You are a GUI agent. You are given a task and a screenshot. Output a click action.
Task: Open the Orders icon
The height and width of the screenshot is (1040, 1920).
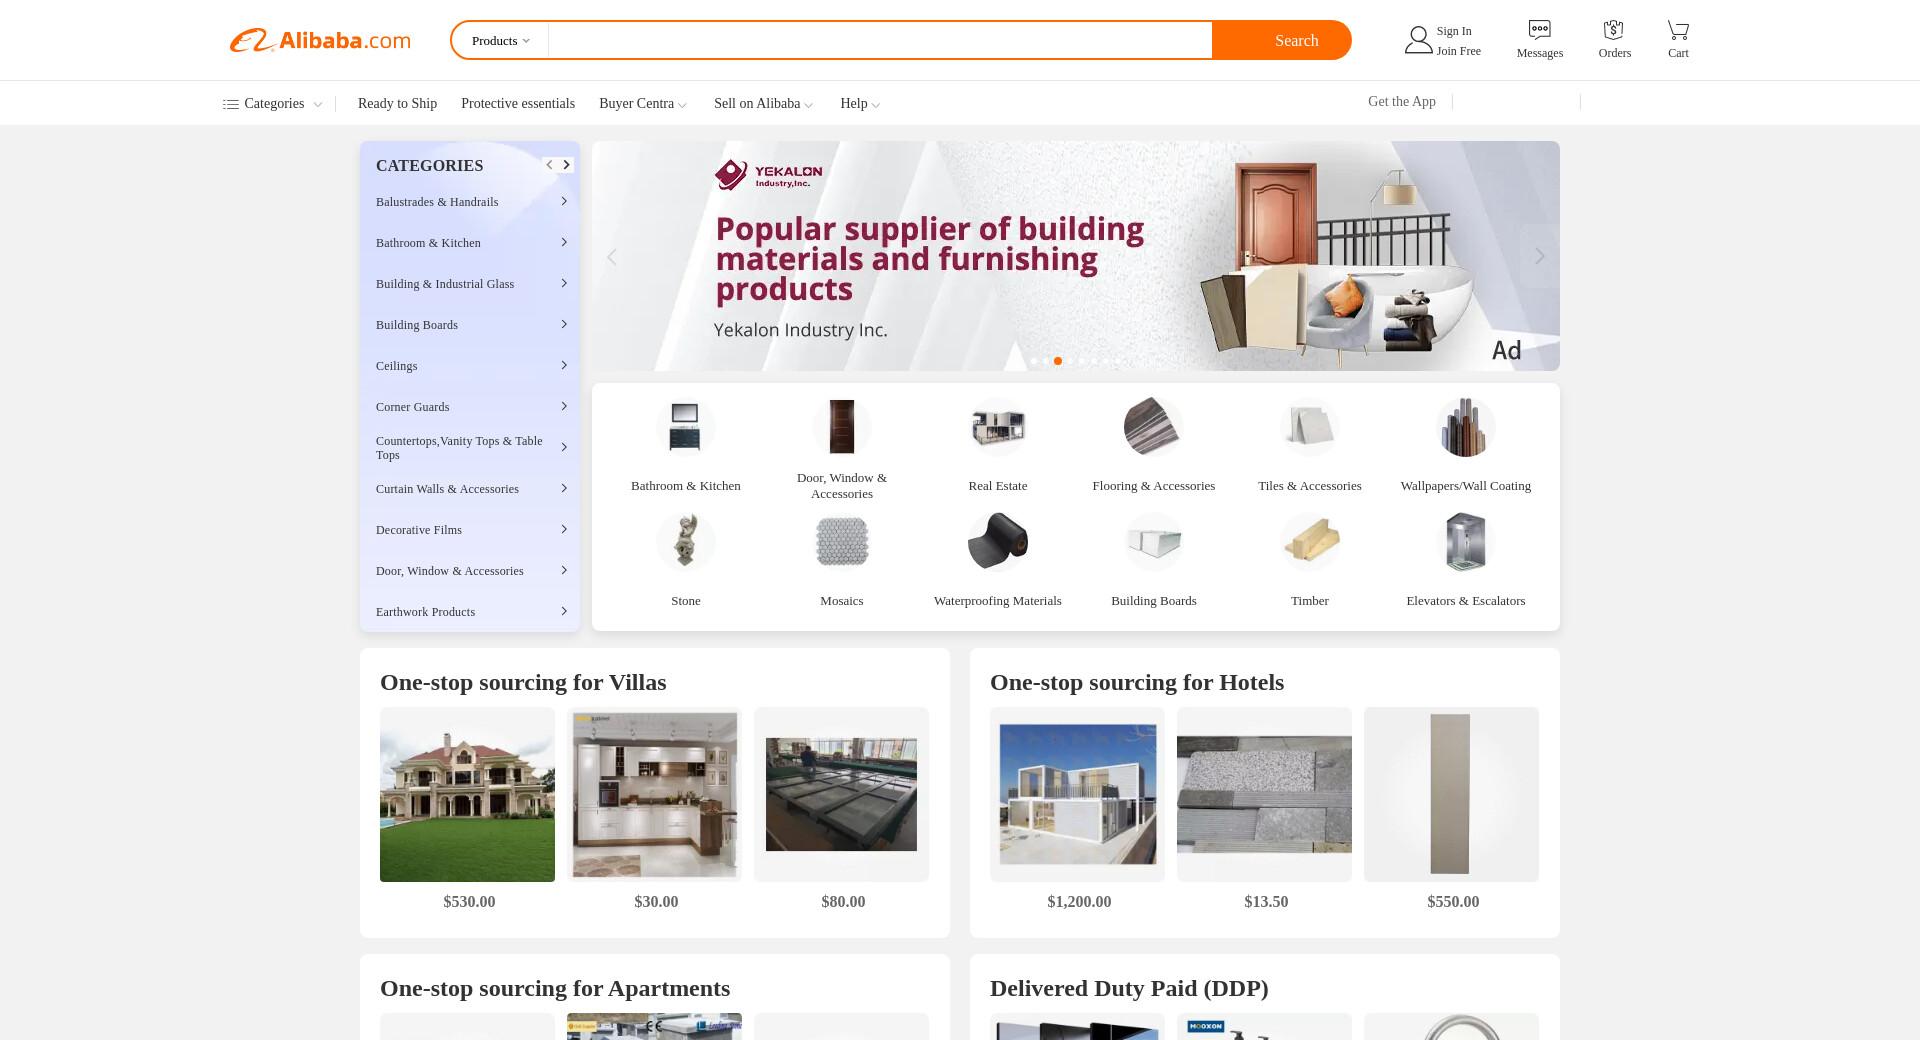tap(1613, 30)
